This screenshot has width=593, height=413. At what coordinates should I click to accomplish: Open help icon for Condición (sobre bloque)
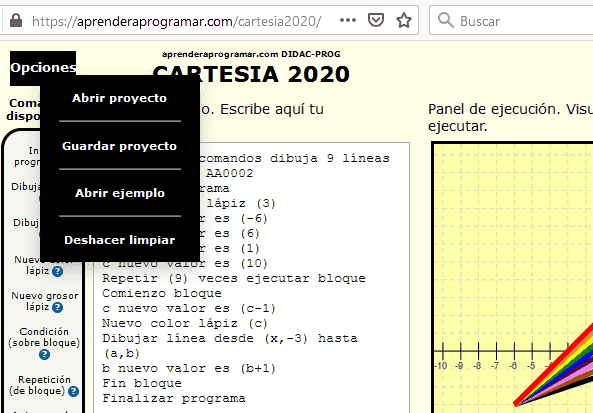pos(44,355)
